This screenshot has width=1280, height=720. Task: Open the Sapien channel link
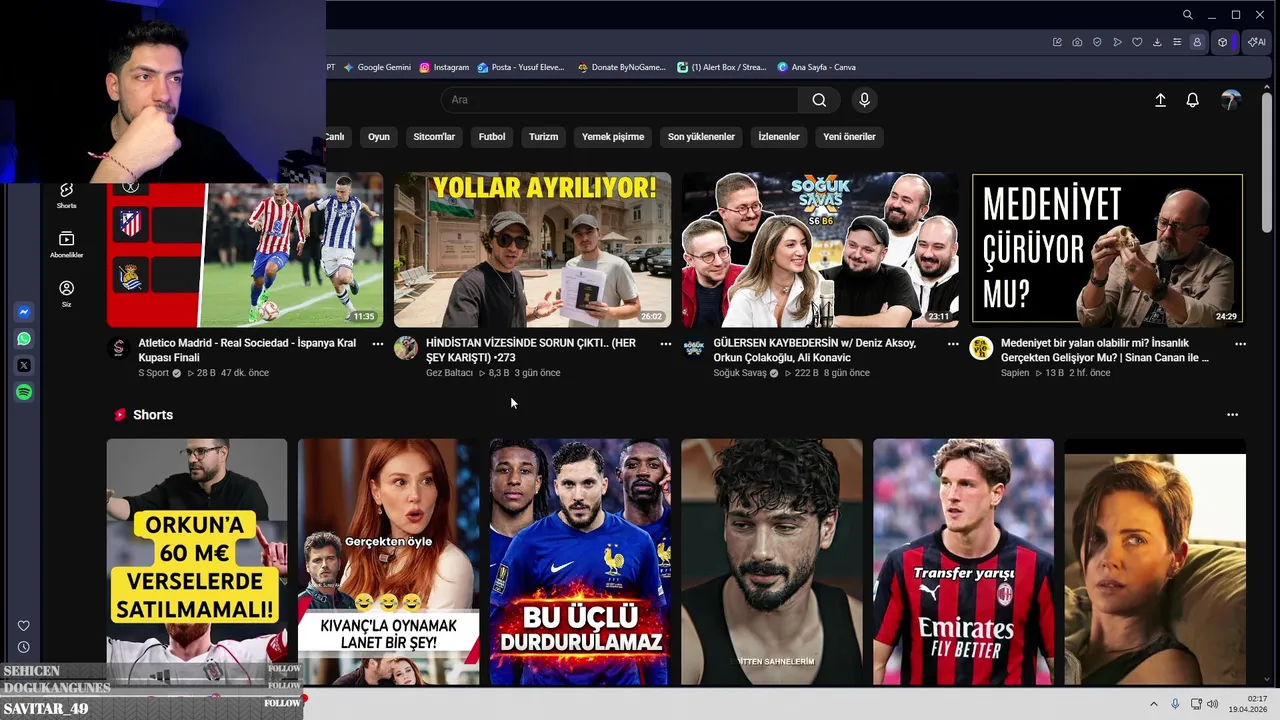coord(1015,373)
